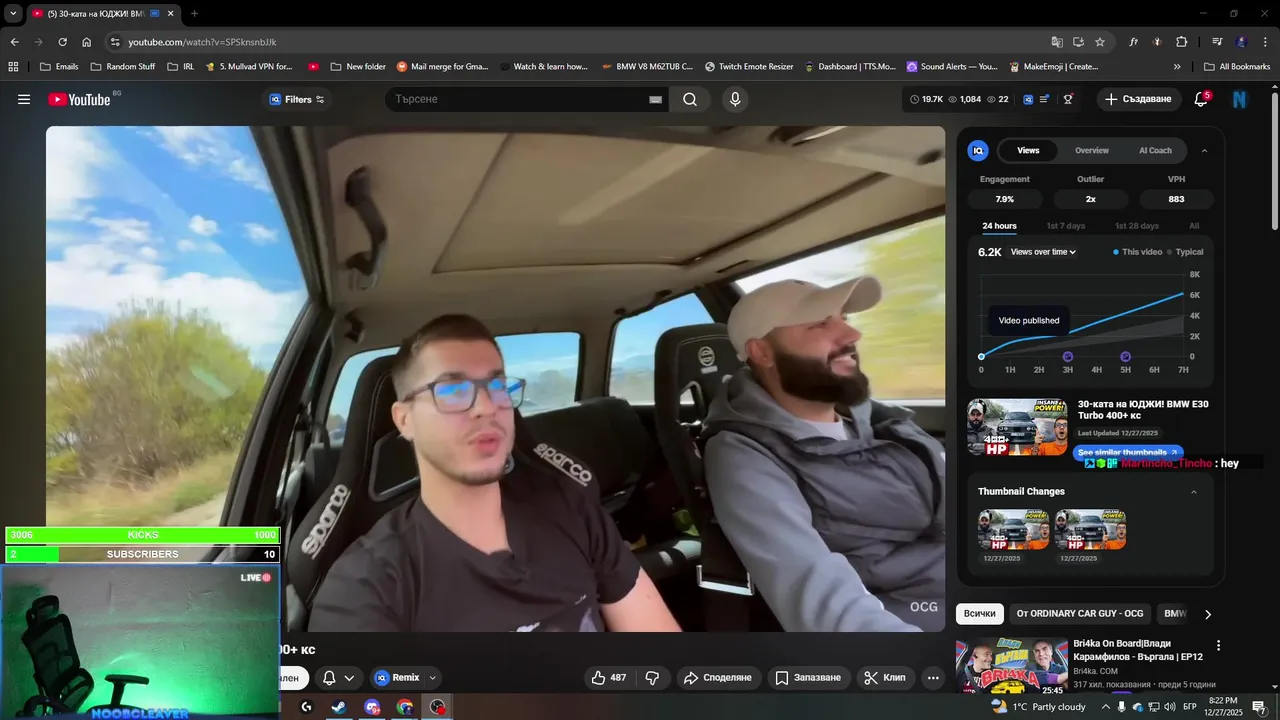Select the 1st 28 days tab
1280x720 pixels.
(x=1136, y=226)
